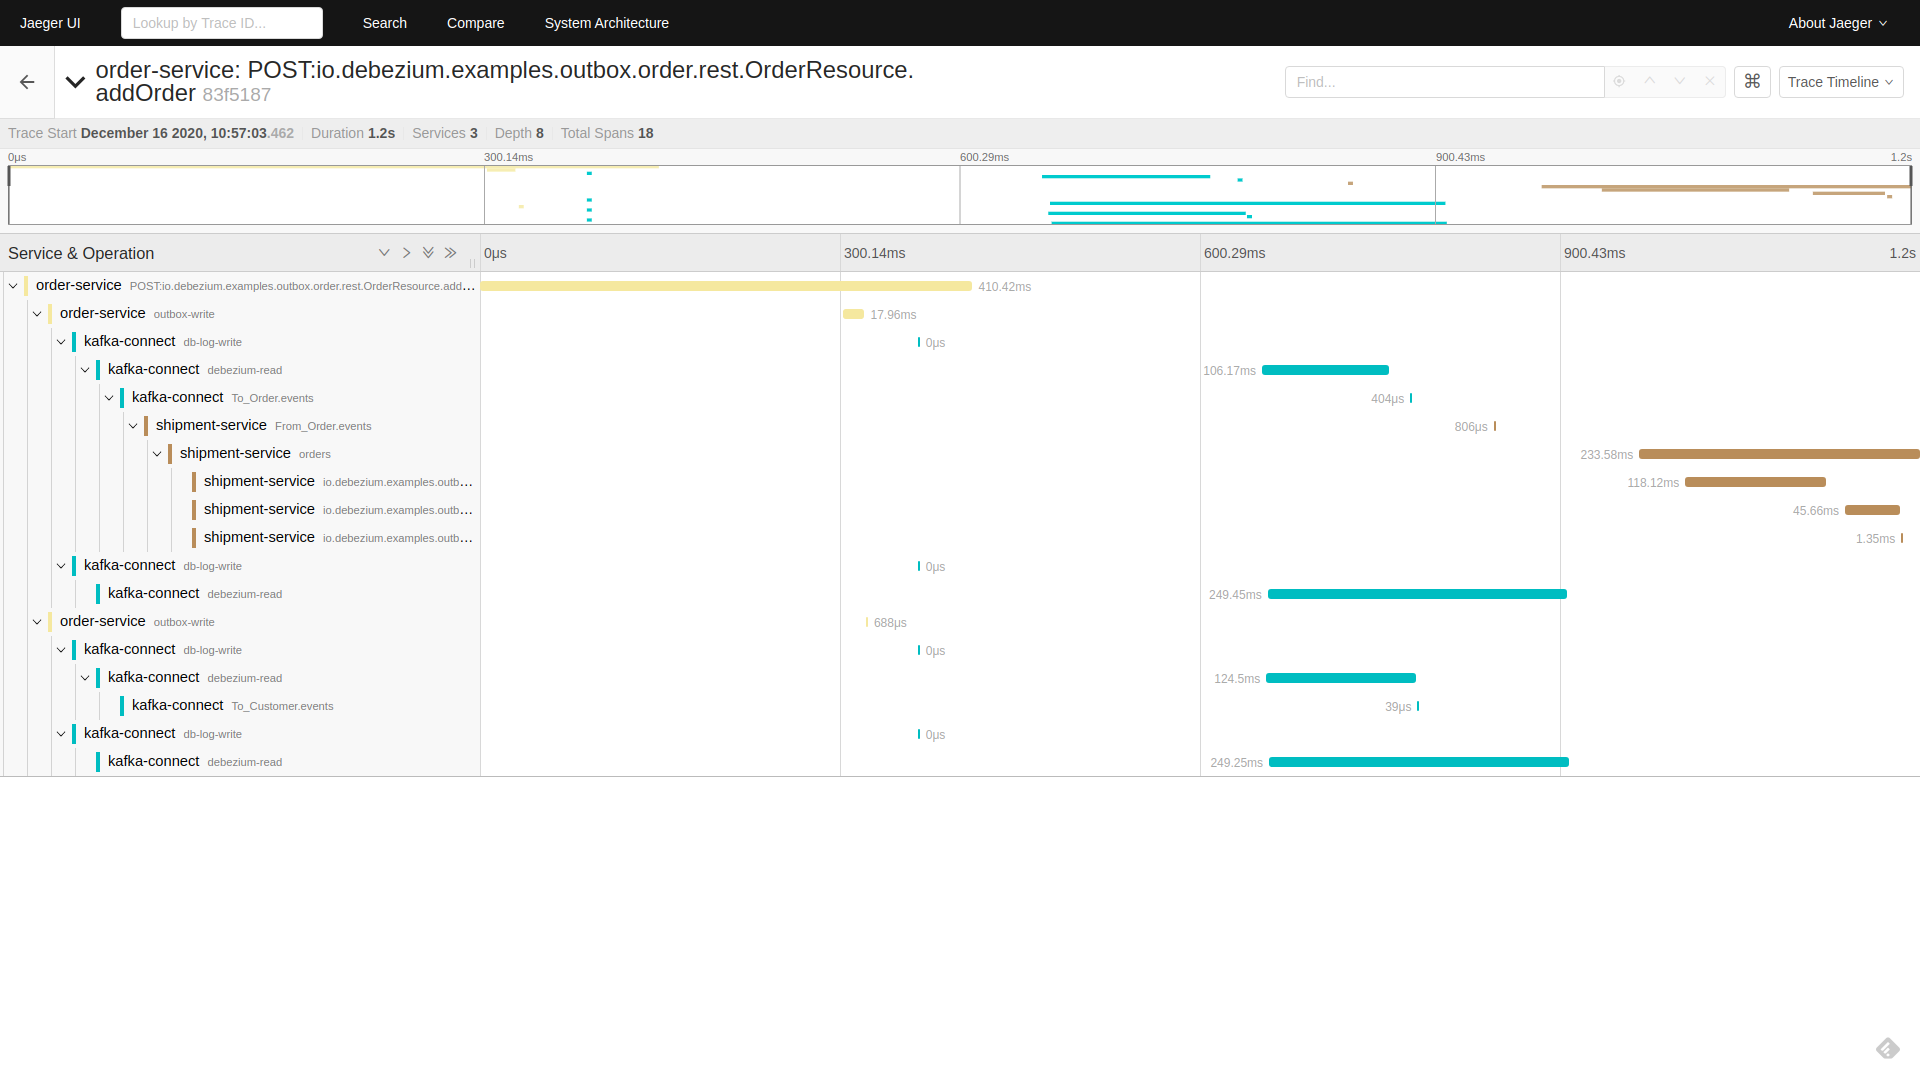The image size is (1920, 1080).
Task: Collapse kafka-connect To_Order.events span
Action: [x=109, y=398]
